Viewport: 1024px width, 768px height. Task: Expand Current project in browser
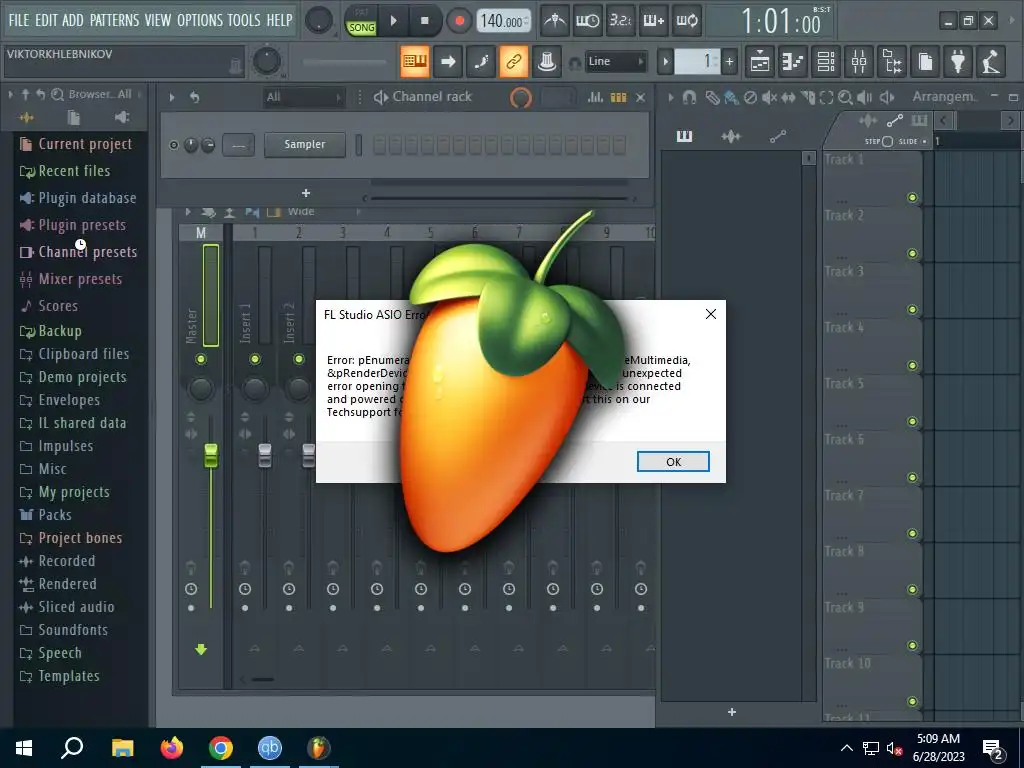click(76, 144)
